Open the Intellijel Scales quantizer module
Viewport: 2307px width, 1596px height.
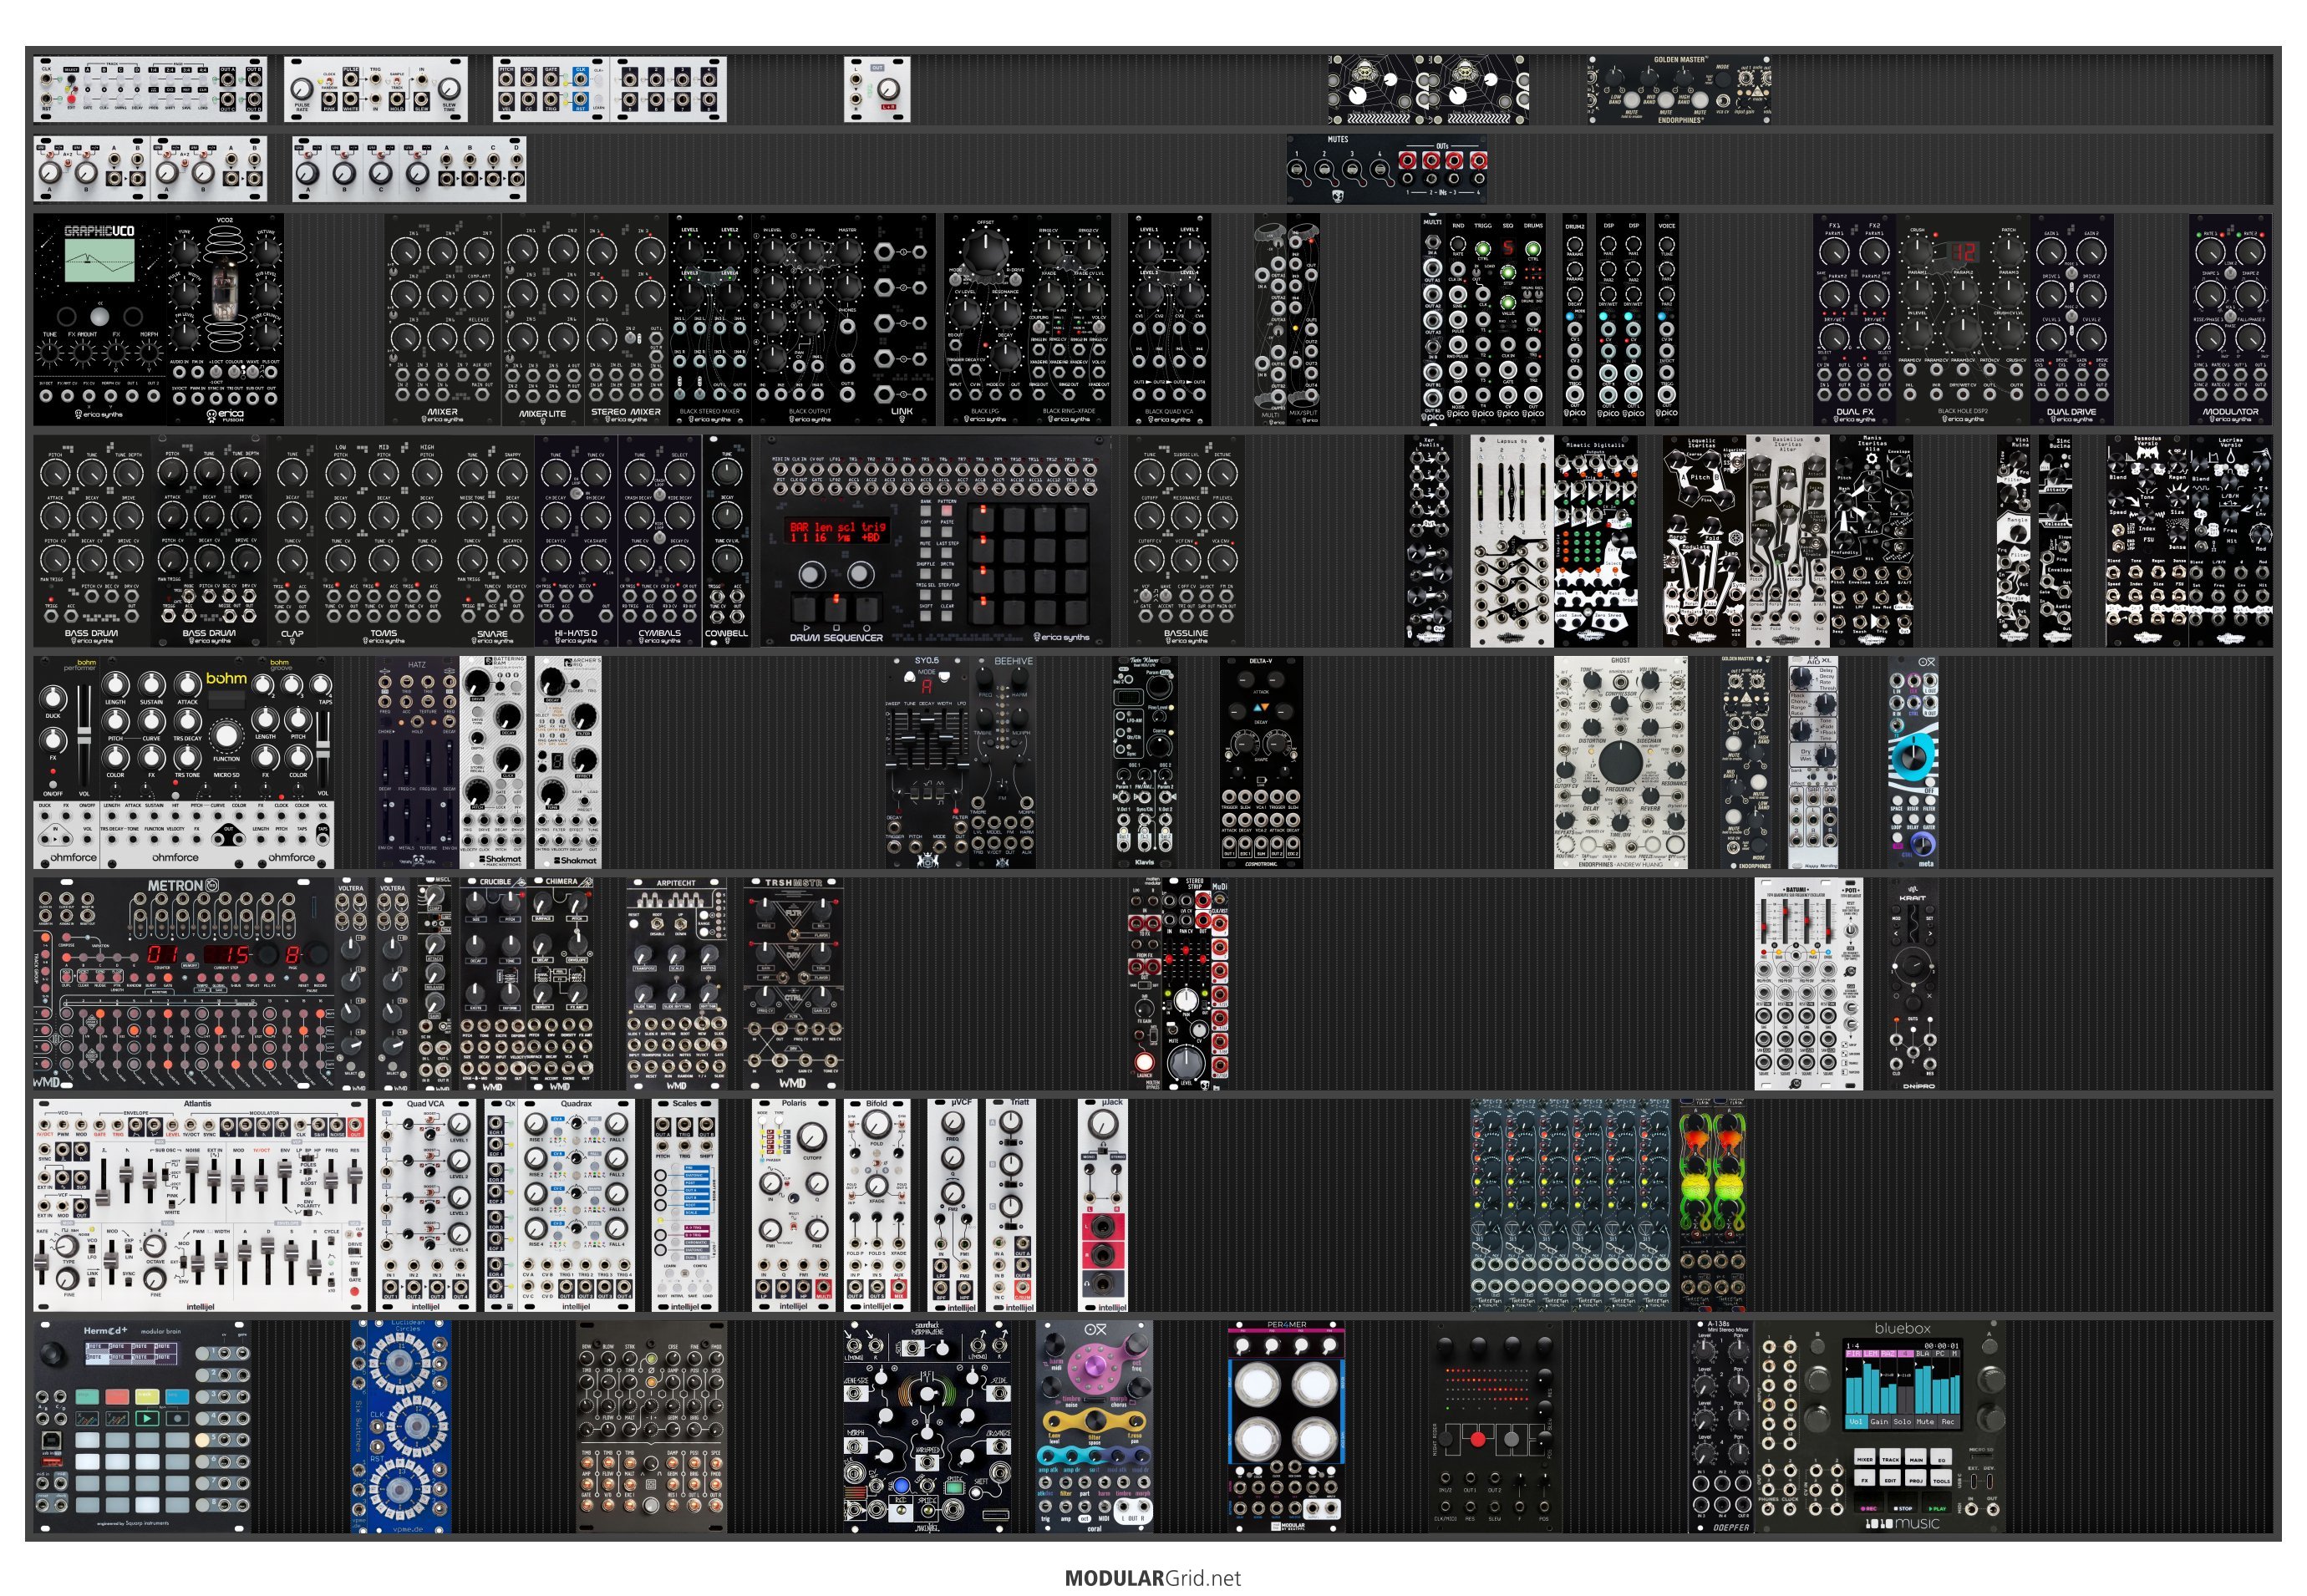pyautogui.click(x=685, y=1206)
